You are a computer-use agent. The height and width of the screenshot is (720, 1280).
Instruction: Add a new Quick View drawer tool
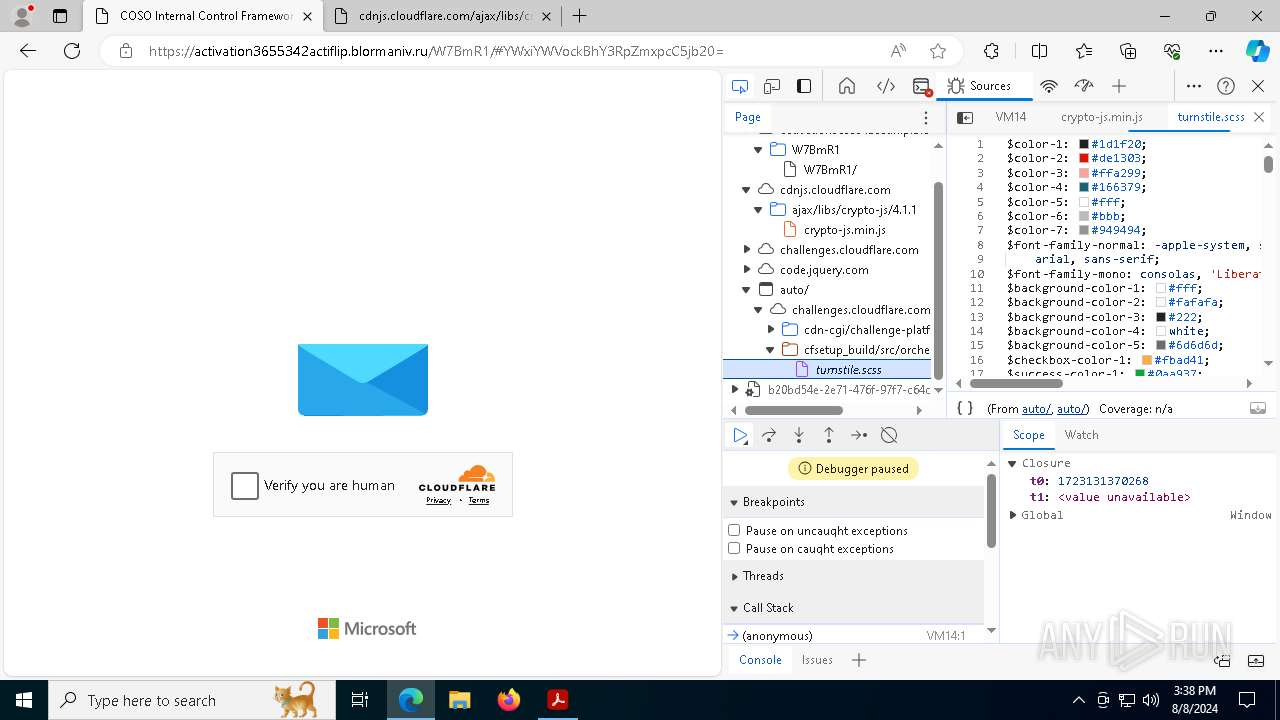pos(859,660)
